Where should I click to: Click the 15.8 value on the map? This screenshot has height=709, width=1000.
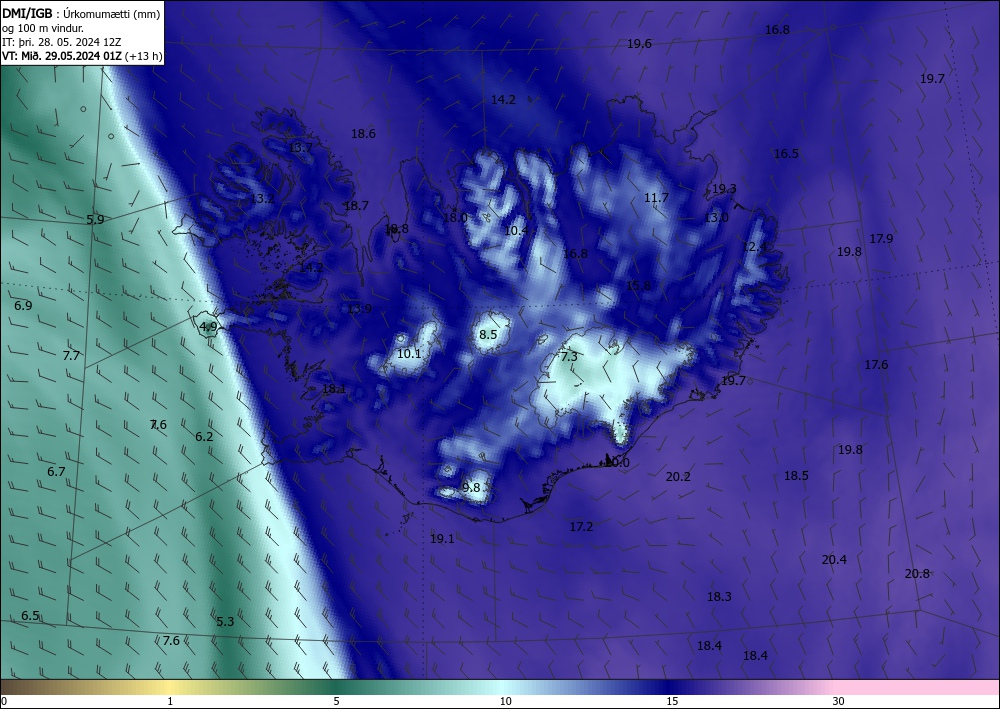tap(638, 285)
